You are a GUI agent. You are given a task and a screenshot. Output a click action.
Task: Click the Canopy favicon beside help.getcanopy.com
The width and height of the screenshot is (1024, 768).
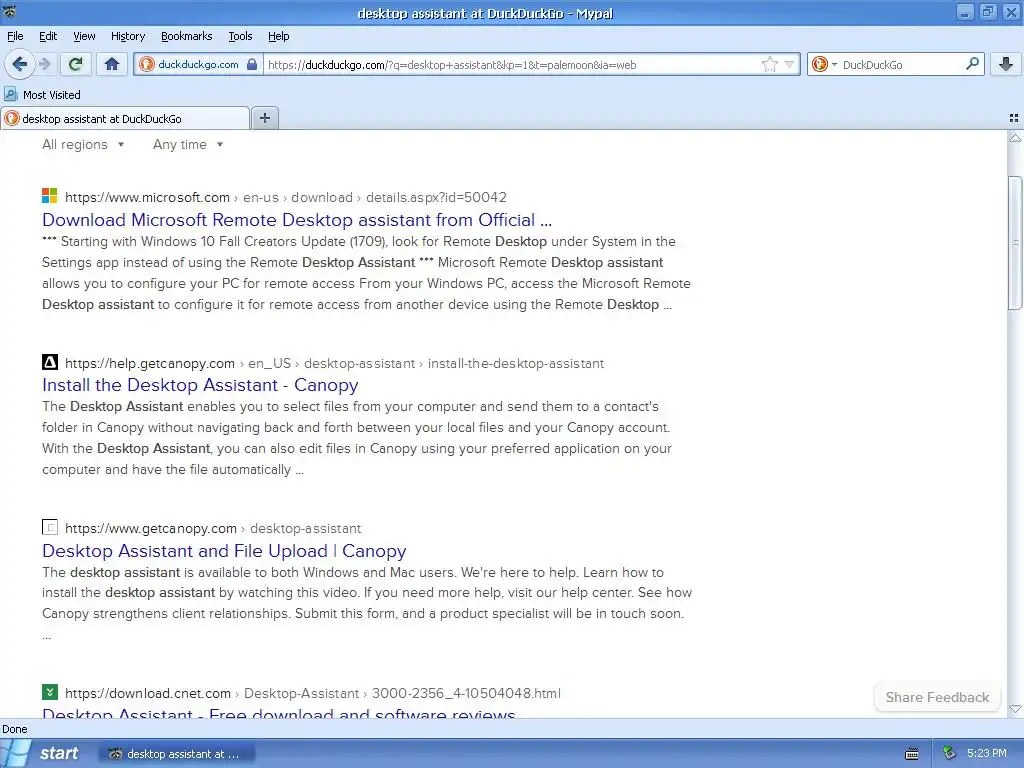(50, 362)
